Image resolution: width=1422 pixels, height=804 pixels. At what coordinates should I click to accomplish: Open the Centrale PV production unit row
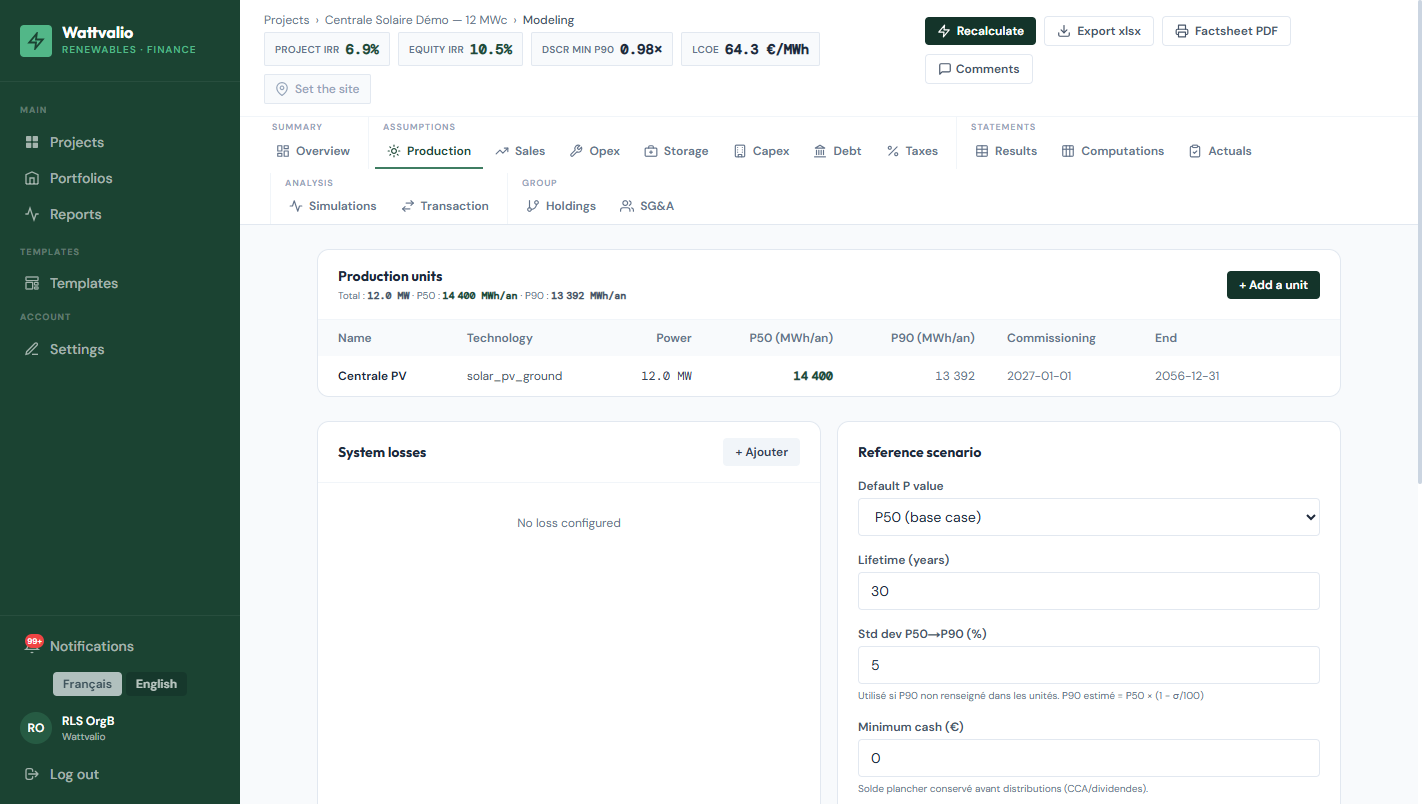click(x=828, y=376)
